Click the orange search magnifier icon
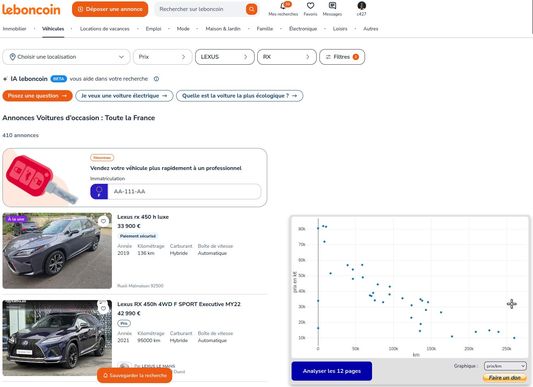The width and height of the screenshot is (533, 387). click(251, 9)
